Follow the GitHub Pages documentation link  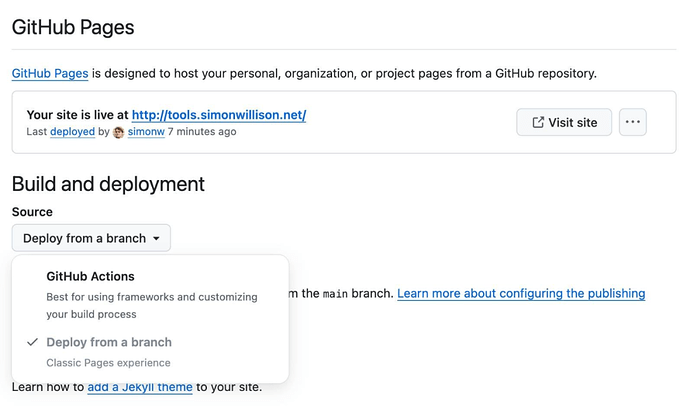[51, 73]
